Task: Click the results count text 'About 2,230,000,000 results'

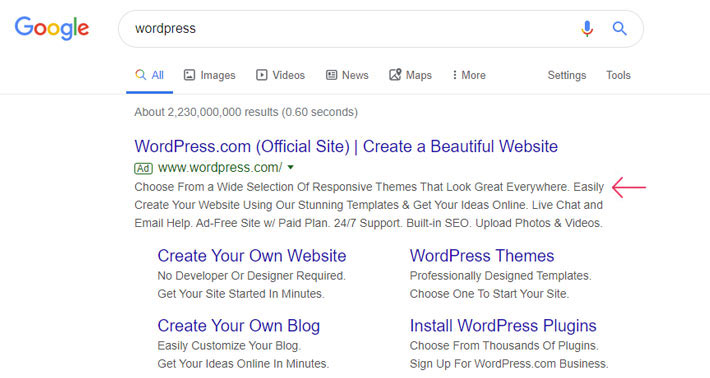Action: click(206, 112)
